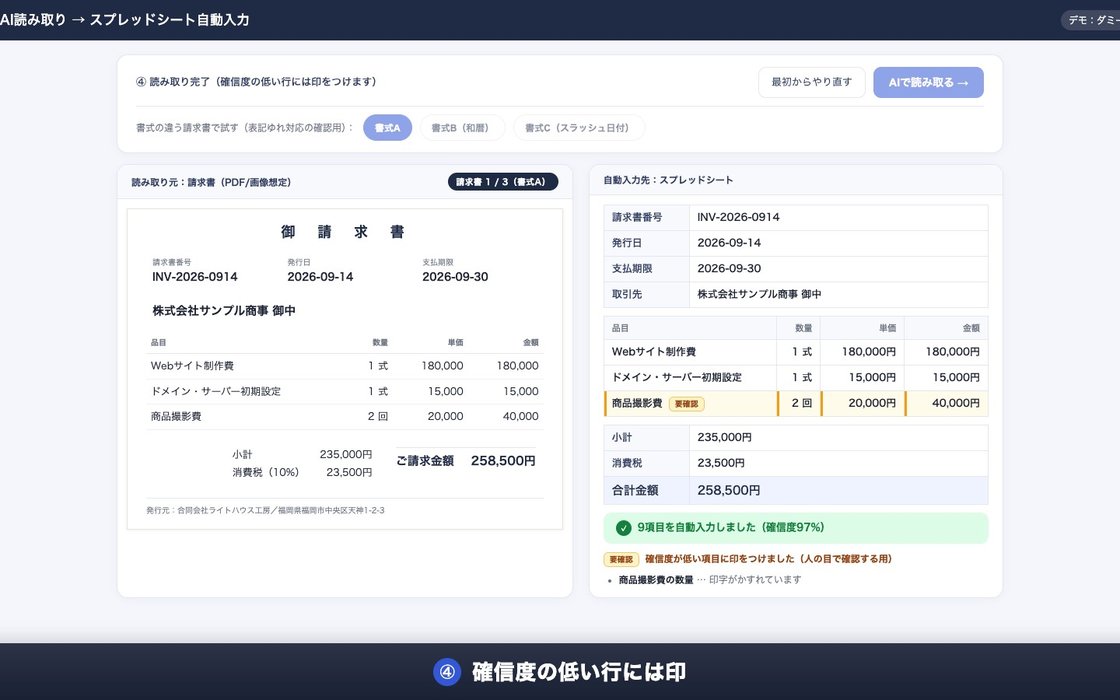Screen dimensions: 1120x700
Task: Click the AI読み取り → スプレッドシート自動入力 title
Action: (x=124, y=20)
